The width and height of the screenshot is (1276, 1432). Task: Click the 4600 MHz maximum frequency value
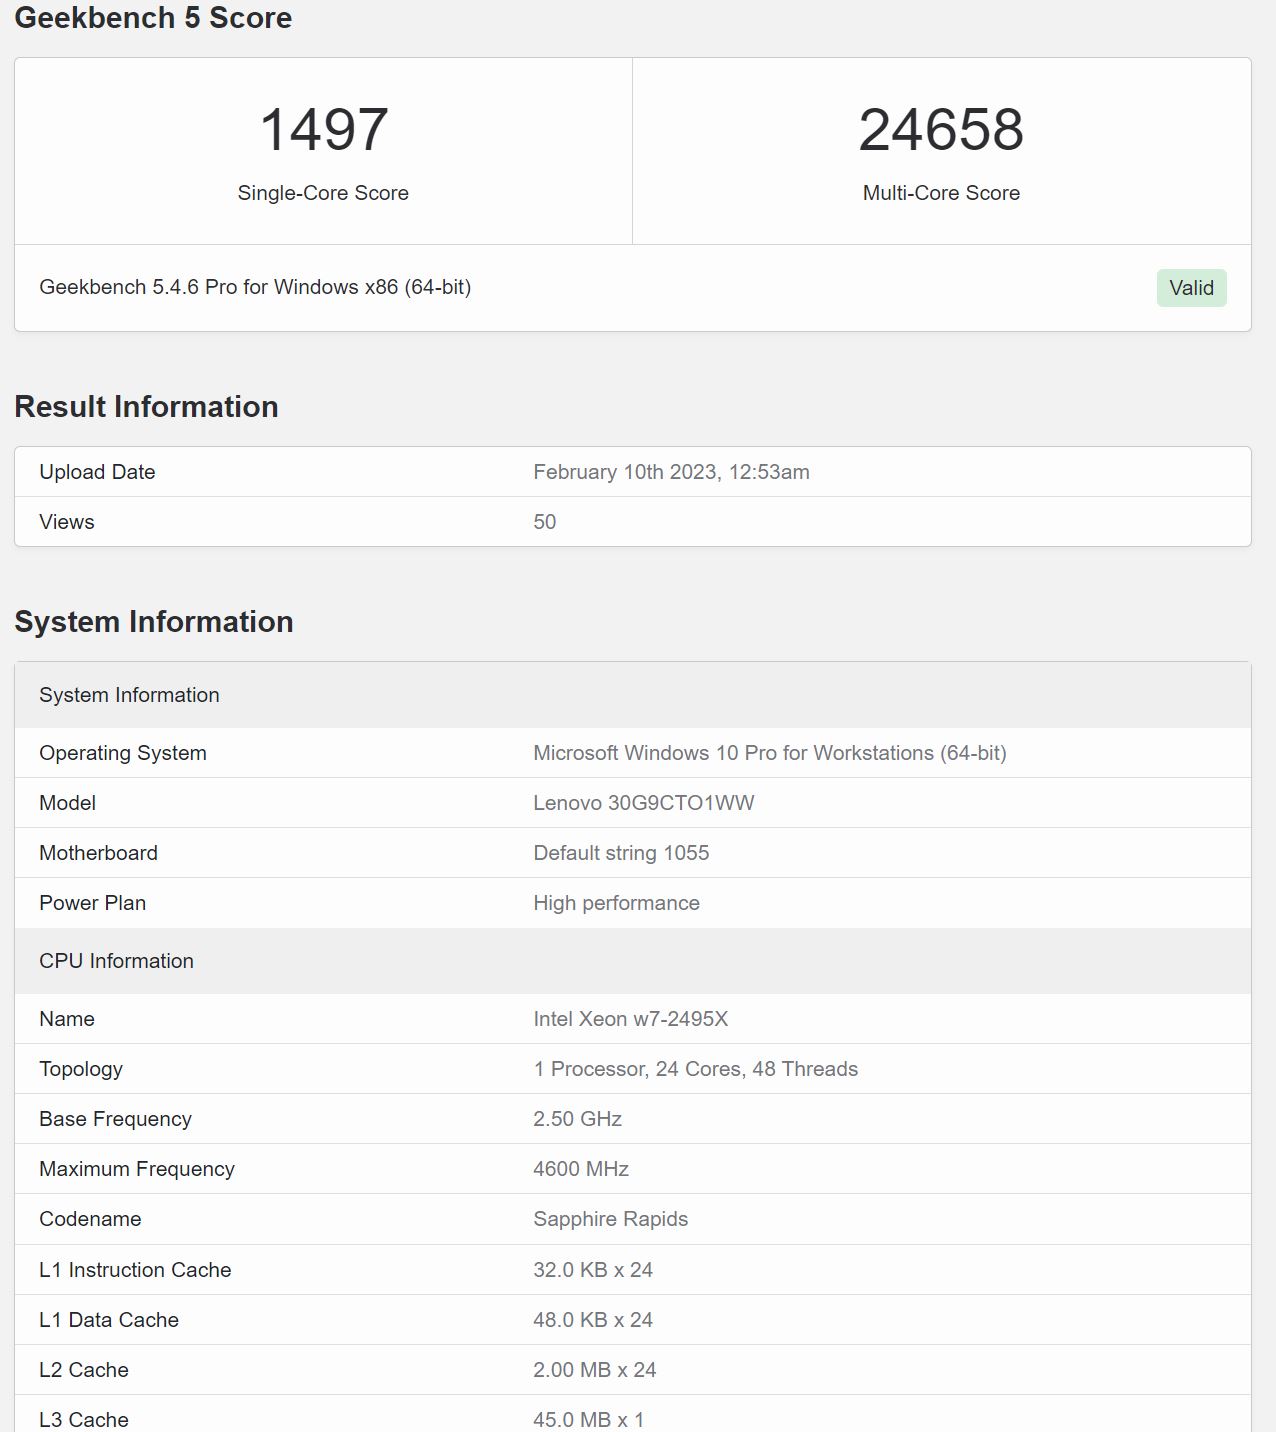click(580, 1169)
